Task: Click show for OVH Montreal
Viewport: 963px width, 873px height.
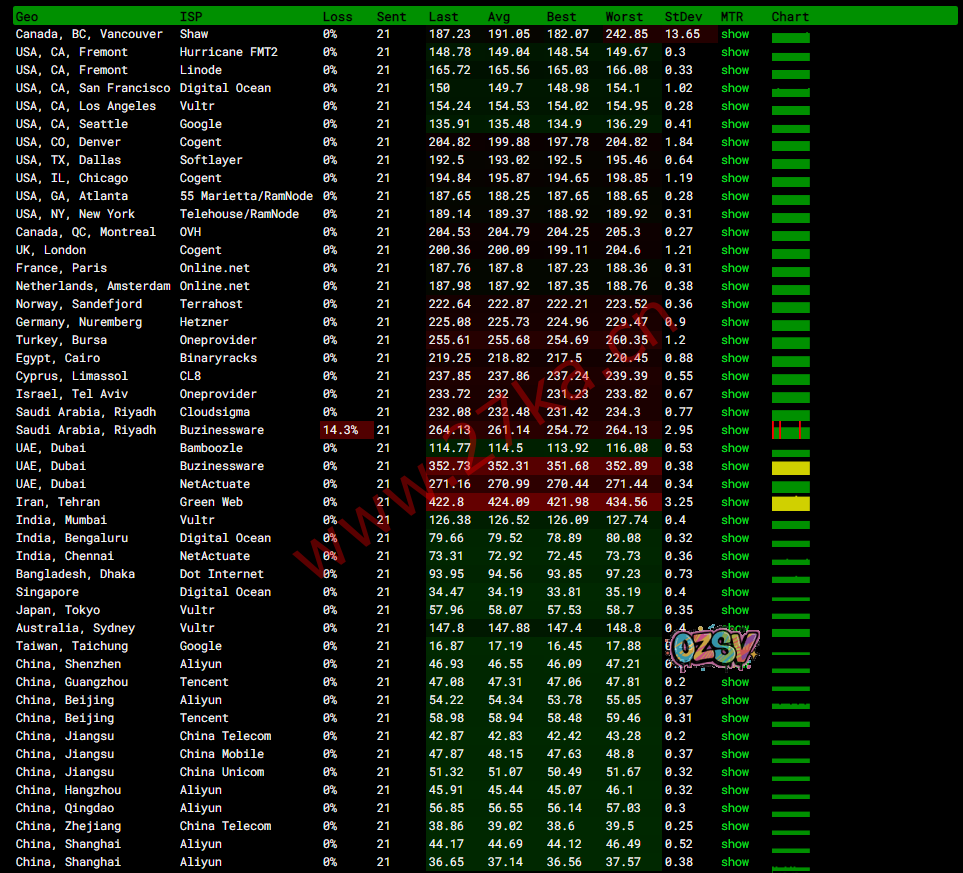Action: 735,232
